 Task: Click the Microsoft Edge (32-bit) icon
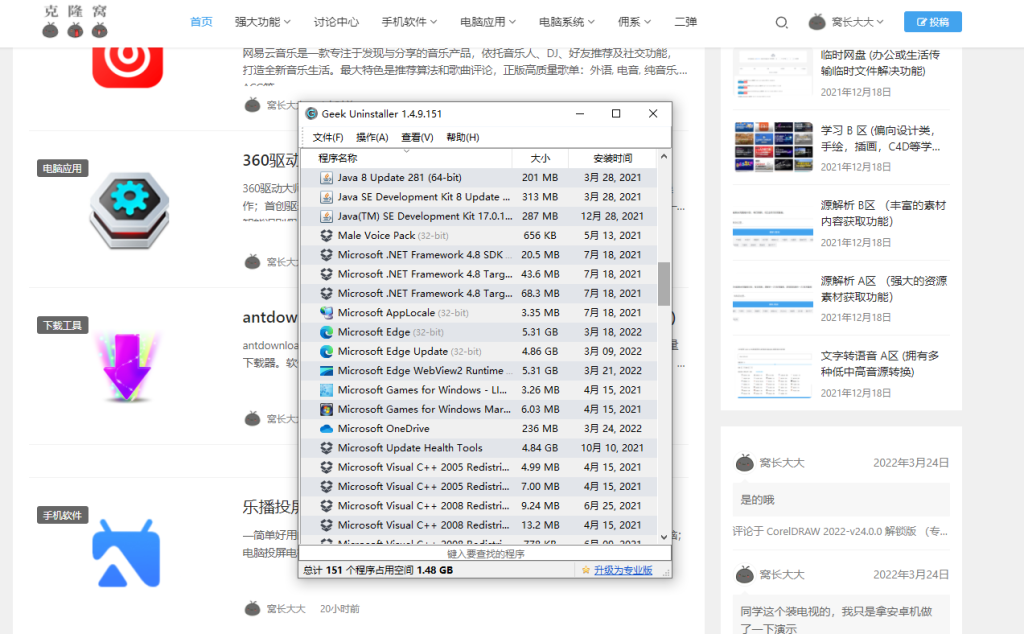coord(326,332)
